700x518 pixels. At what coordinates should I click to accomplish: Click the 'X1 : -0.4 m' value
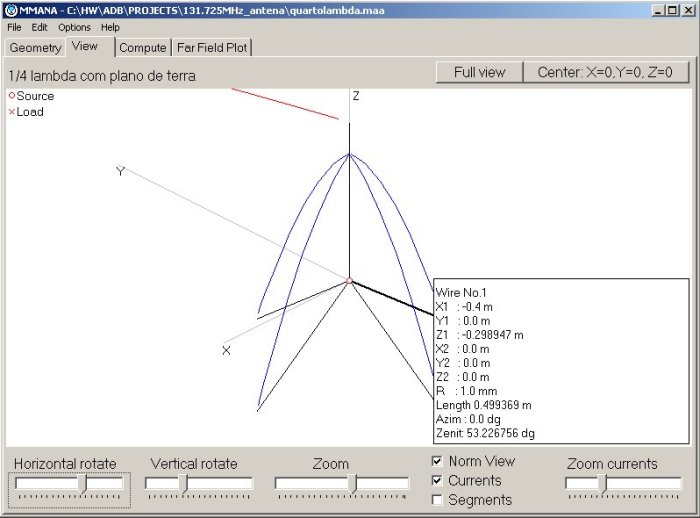(x=464, y=307)
